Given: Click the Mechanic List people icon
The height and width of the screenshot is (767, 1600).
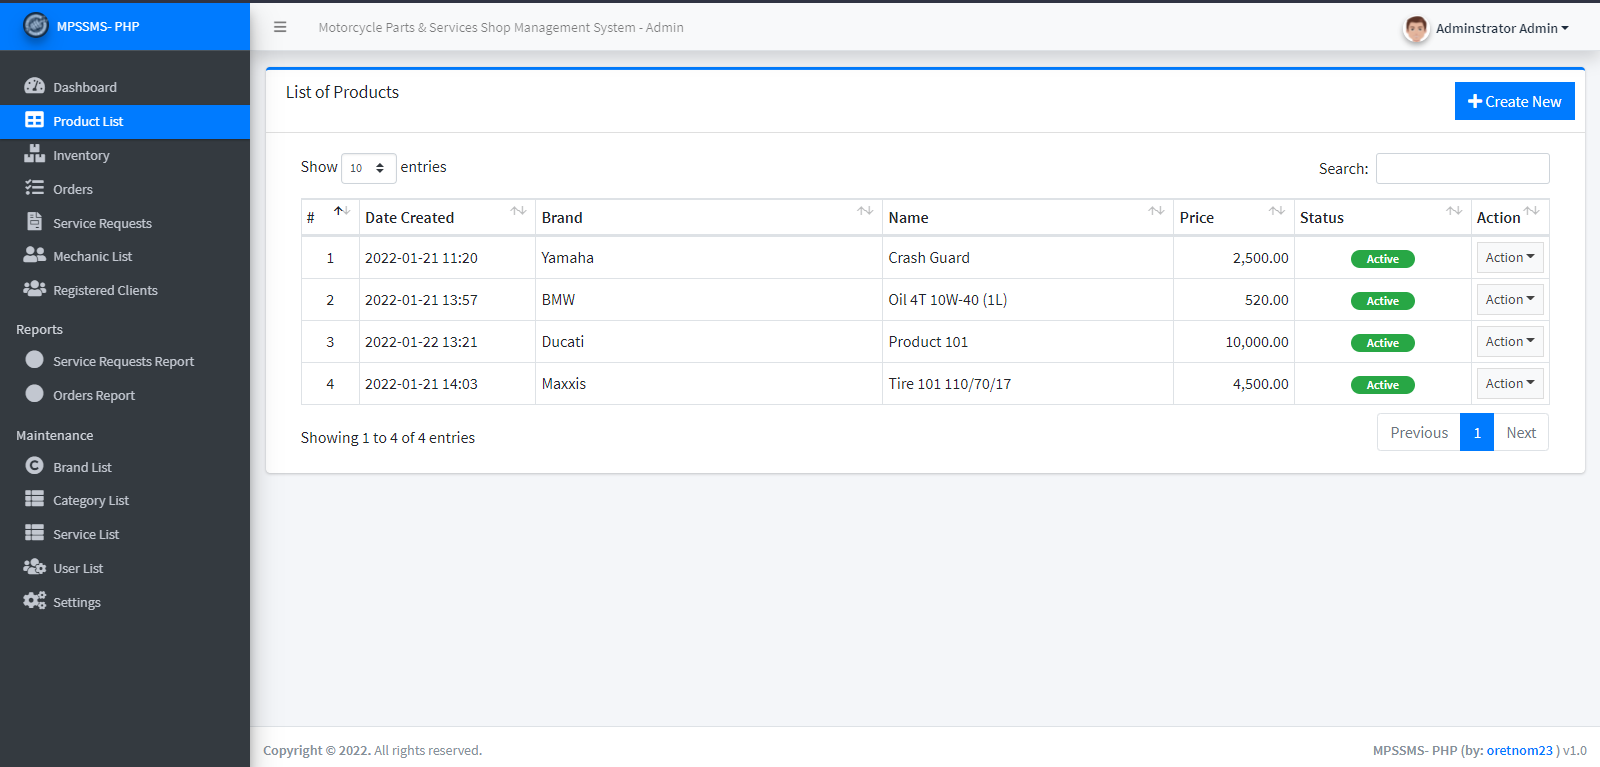Looking at the screenshot, I should pos(34,255).
